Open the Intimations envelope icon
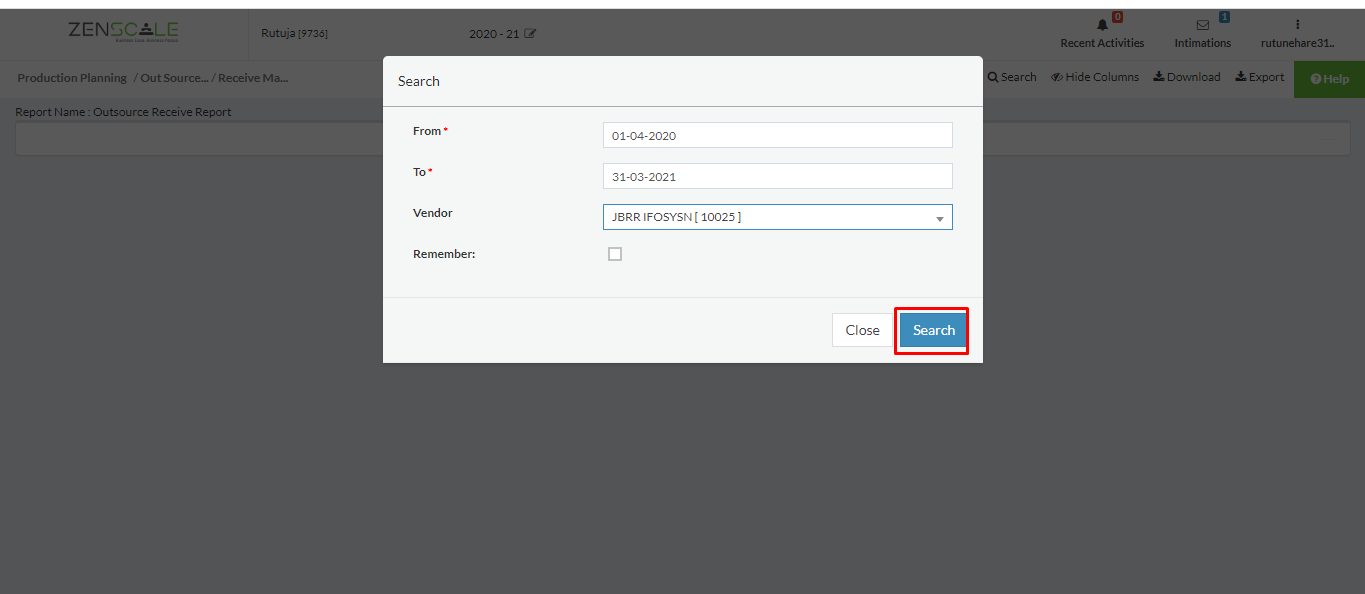The height and width of the screenshot is (594, 1365). (1203, 25)
